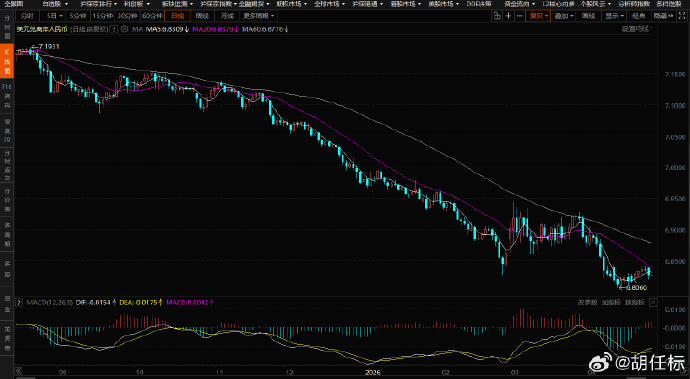Open the 沪深港通 menu

click(367, 4)
